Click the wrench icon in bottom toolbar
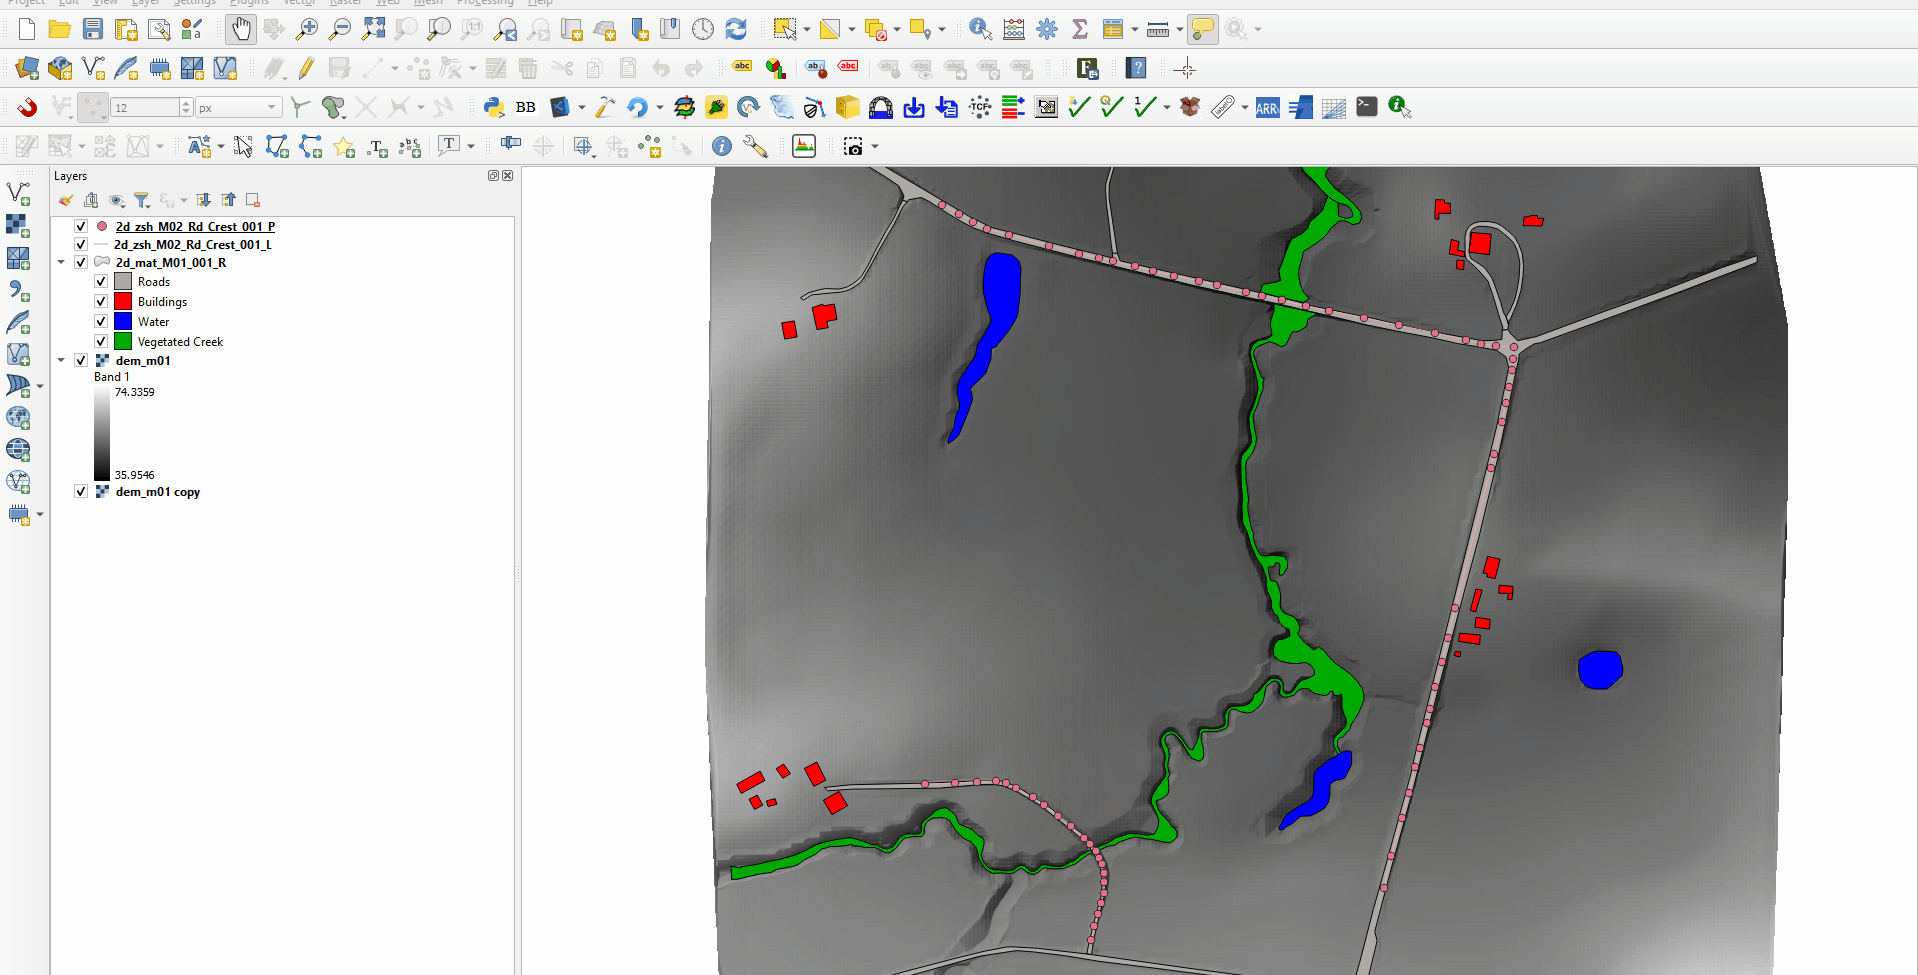Screen dimensions: 1918x975 755,146
